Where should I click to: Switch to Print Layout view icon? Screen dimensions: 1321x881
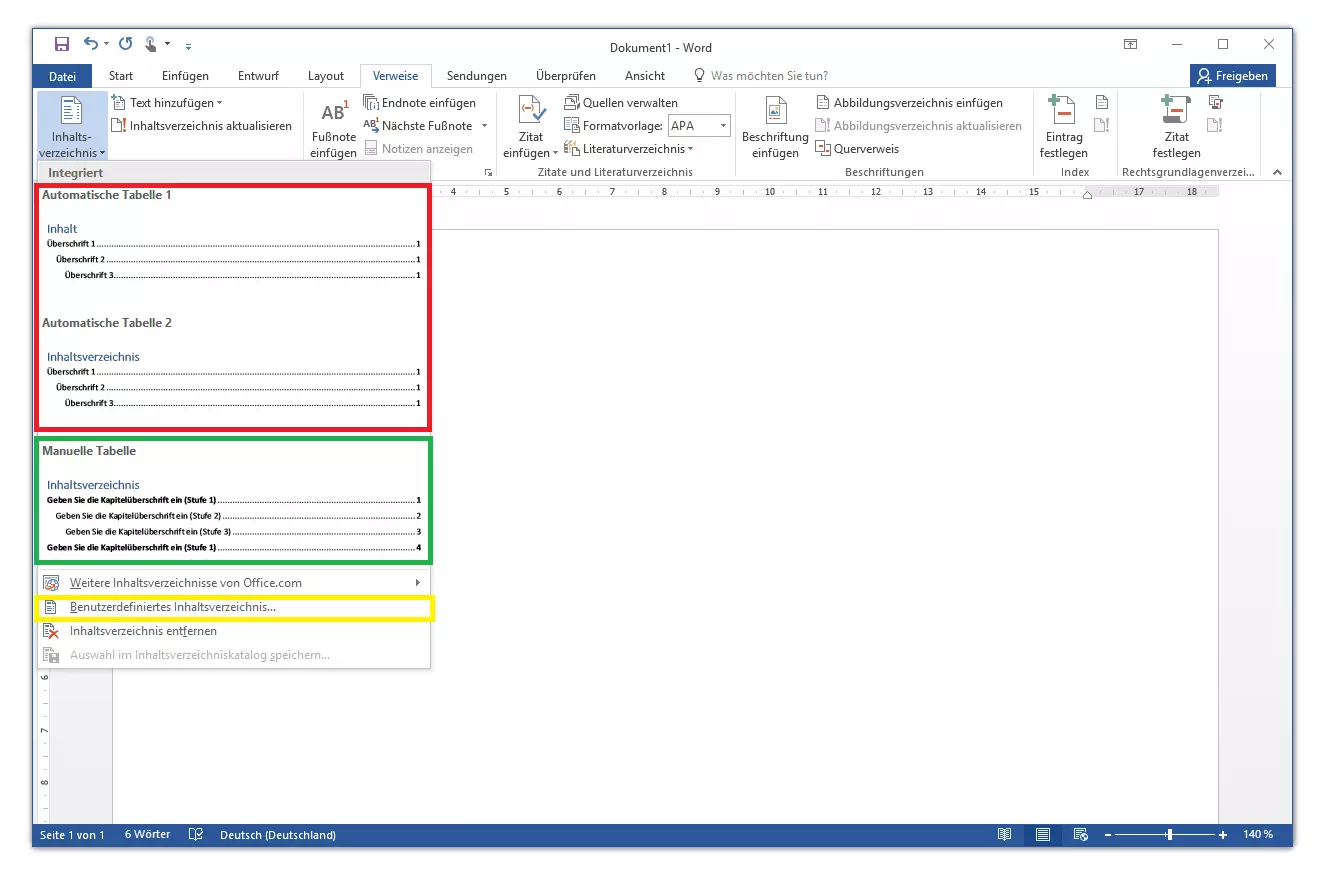(x=1042, y=835)
